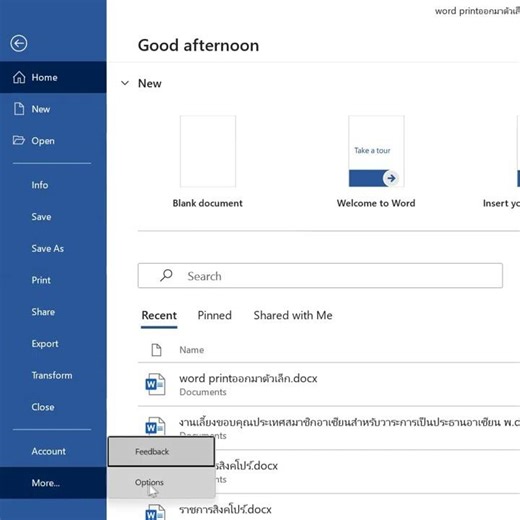Open the Welcome to Word template

pos(376,151)
